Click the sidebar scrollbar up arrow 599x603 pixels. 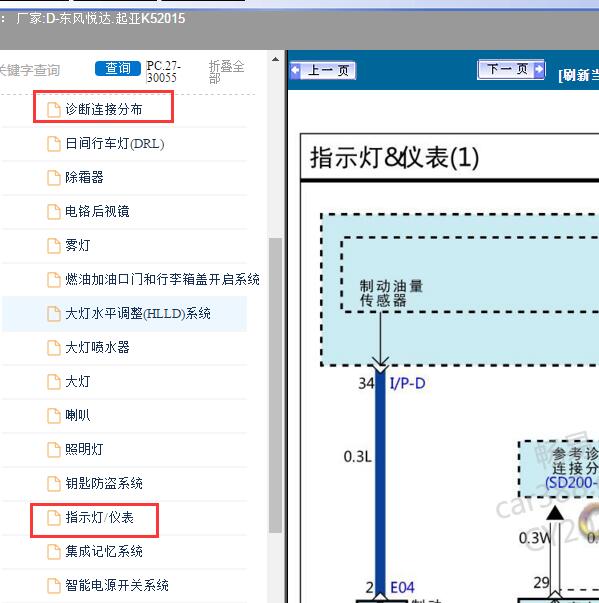click(x=275, y=60)
